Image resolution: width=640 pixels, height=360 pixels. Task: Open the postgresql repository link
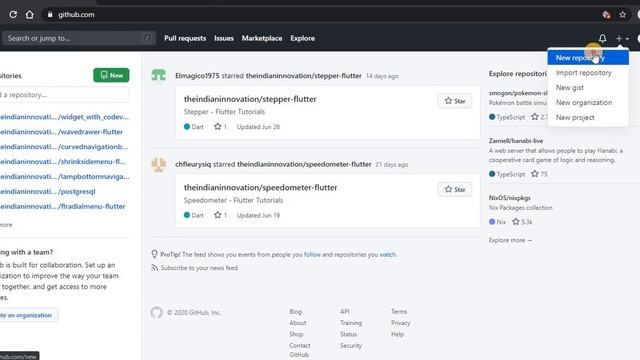point(47,191)
